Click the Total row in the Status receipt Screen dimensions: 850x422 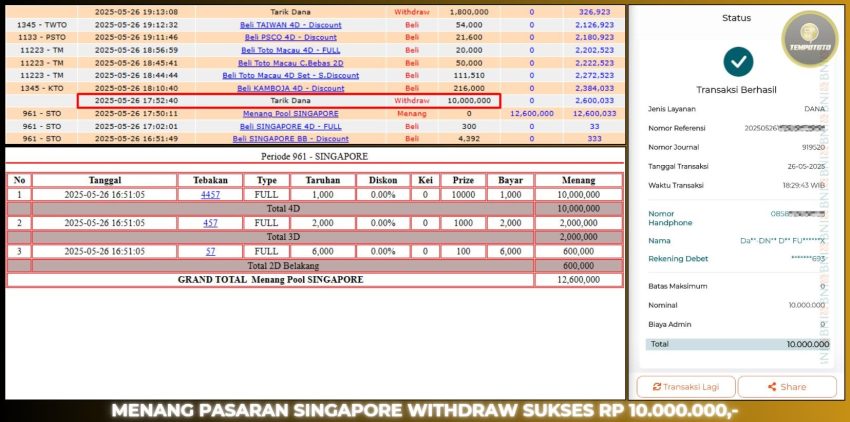tap(738, 344)
